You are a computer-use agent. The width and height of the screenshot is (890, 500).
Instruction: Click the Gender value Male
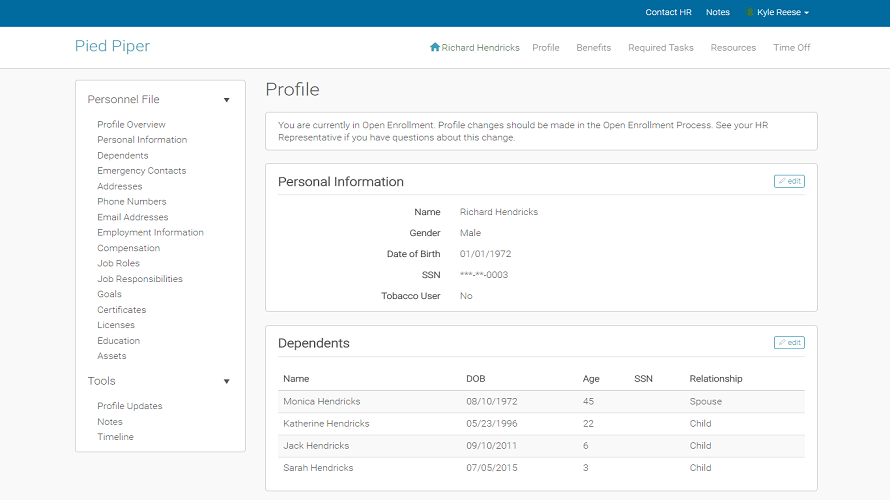coord(470,233)
